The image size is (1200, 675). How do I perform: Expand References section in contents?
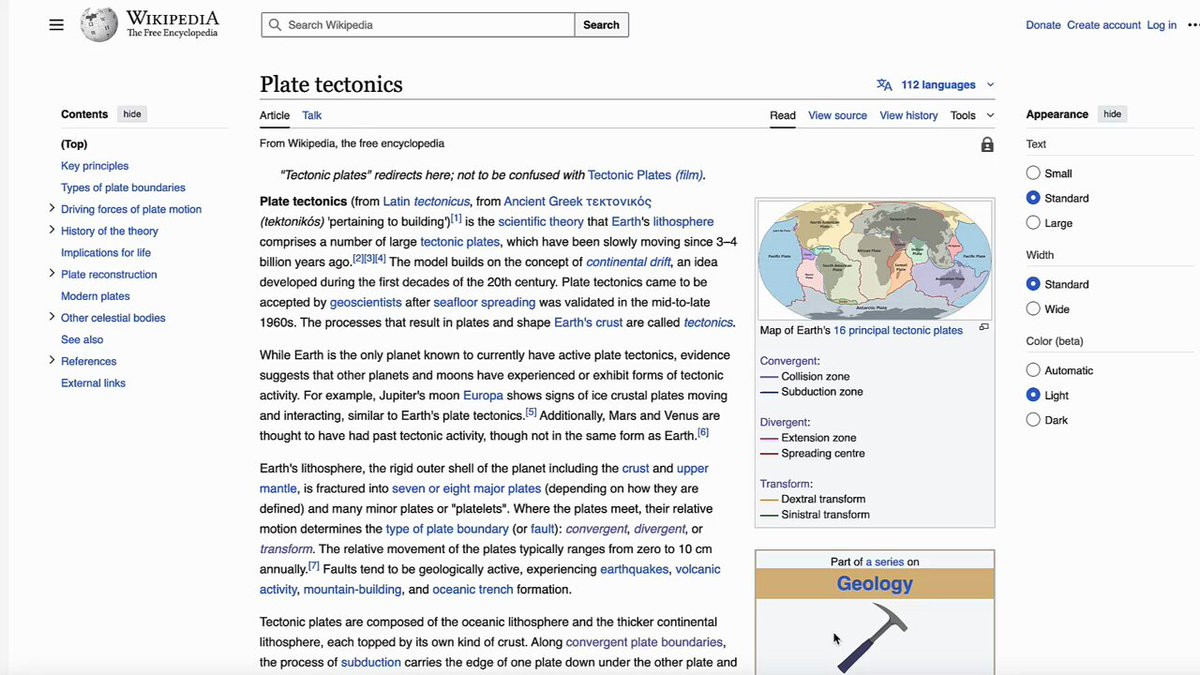pyautogui.click(x=52, y=361)
